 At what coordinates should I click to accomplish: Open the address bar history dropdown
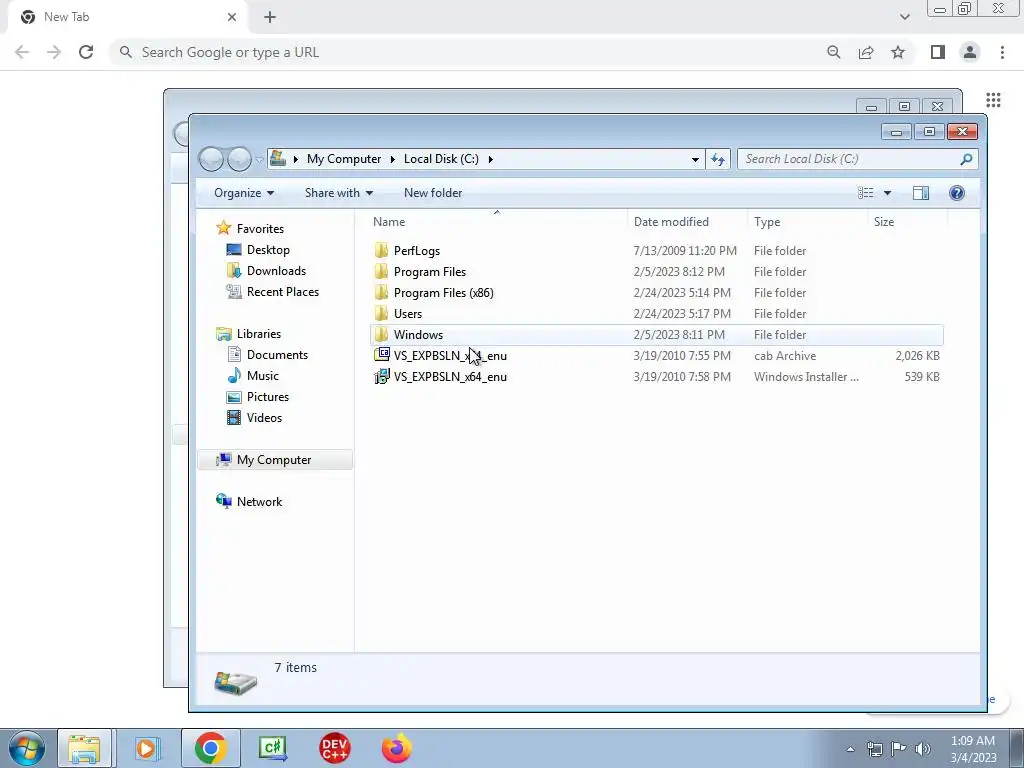pyautogui.click(x=695, y=159)
